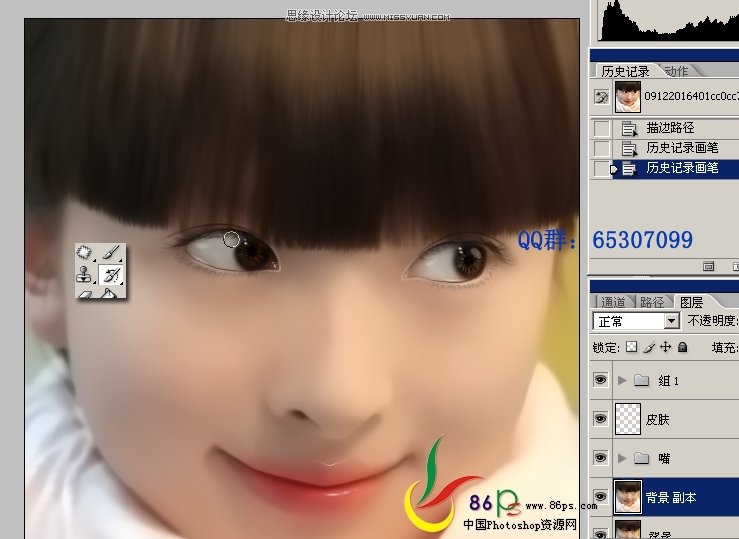
Task: Select the Eraser tool in the toolbox
Action: pyautogui.click(x=85, y=293)
